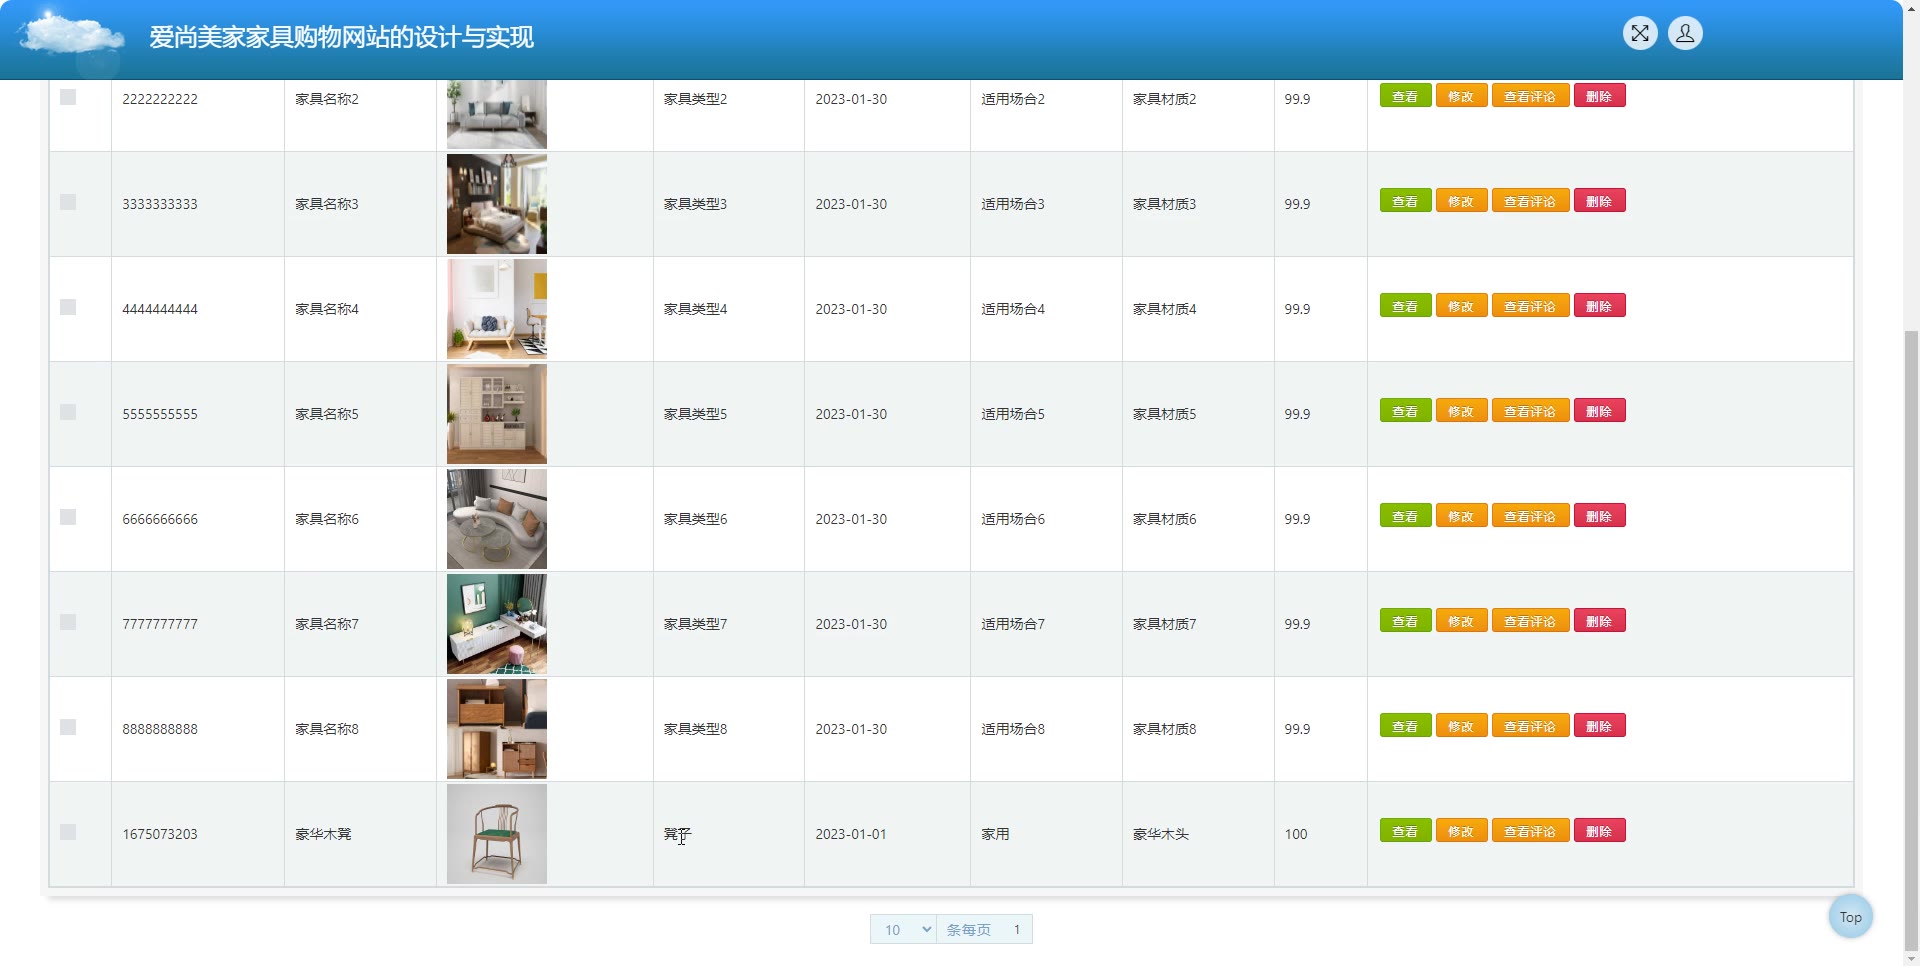Screen dimensions: 1920x966
Task: Click 修改 for row 6666666666
Action: click(x=1461, y=516)
